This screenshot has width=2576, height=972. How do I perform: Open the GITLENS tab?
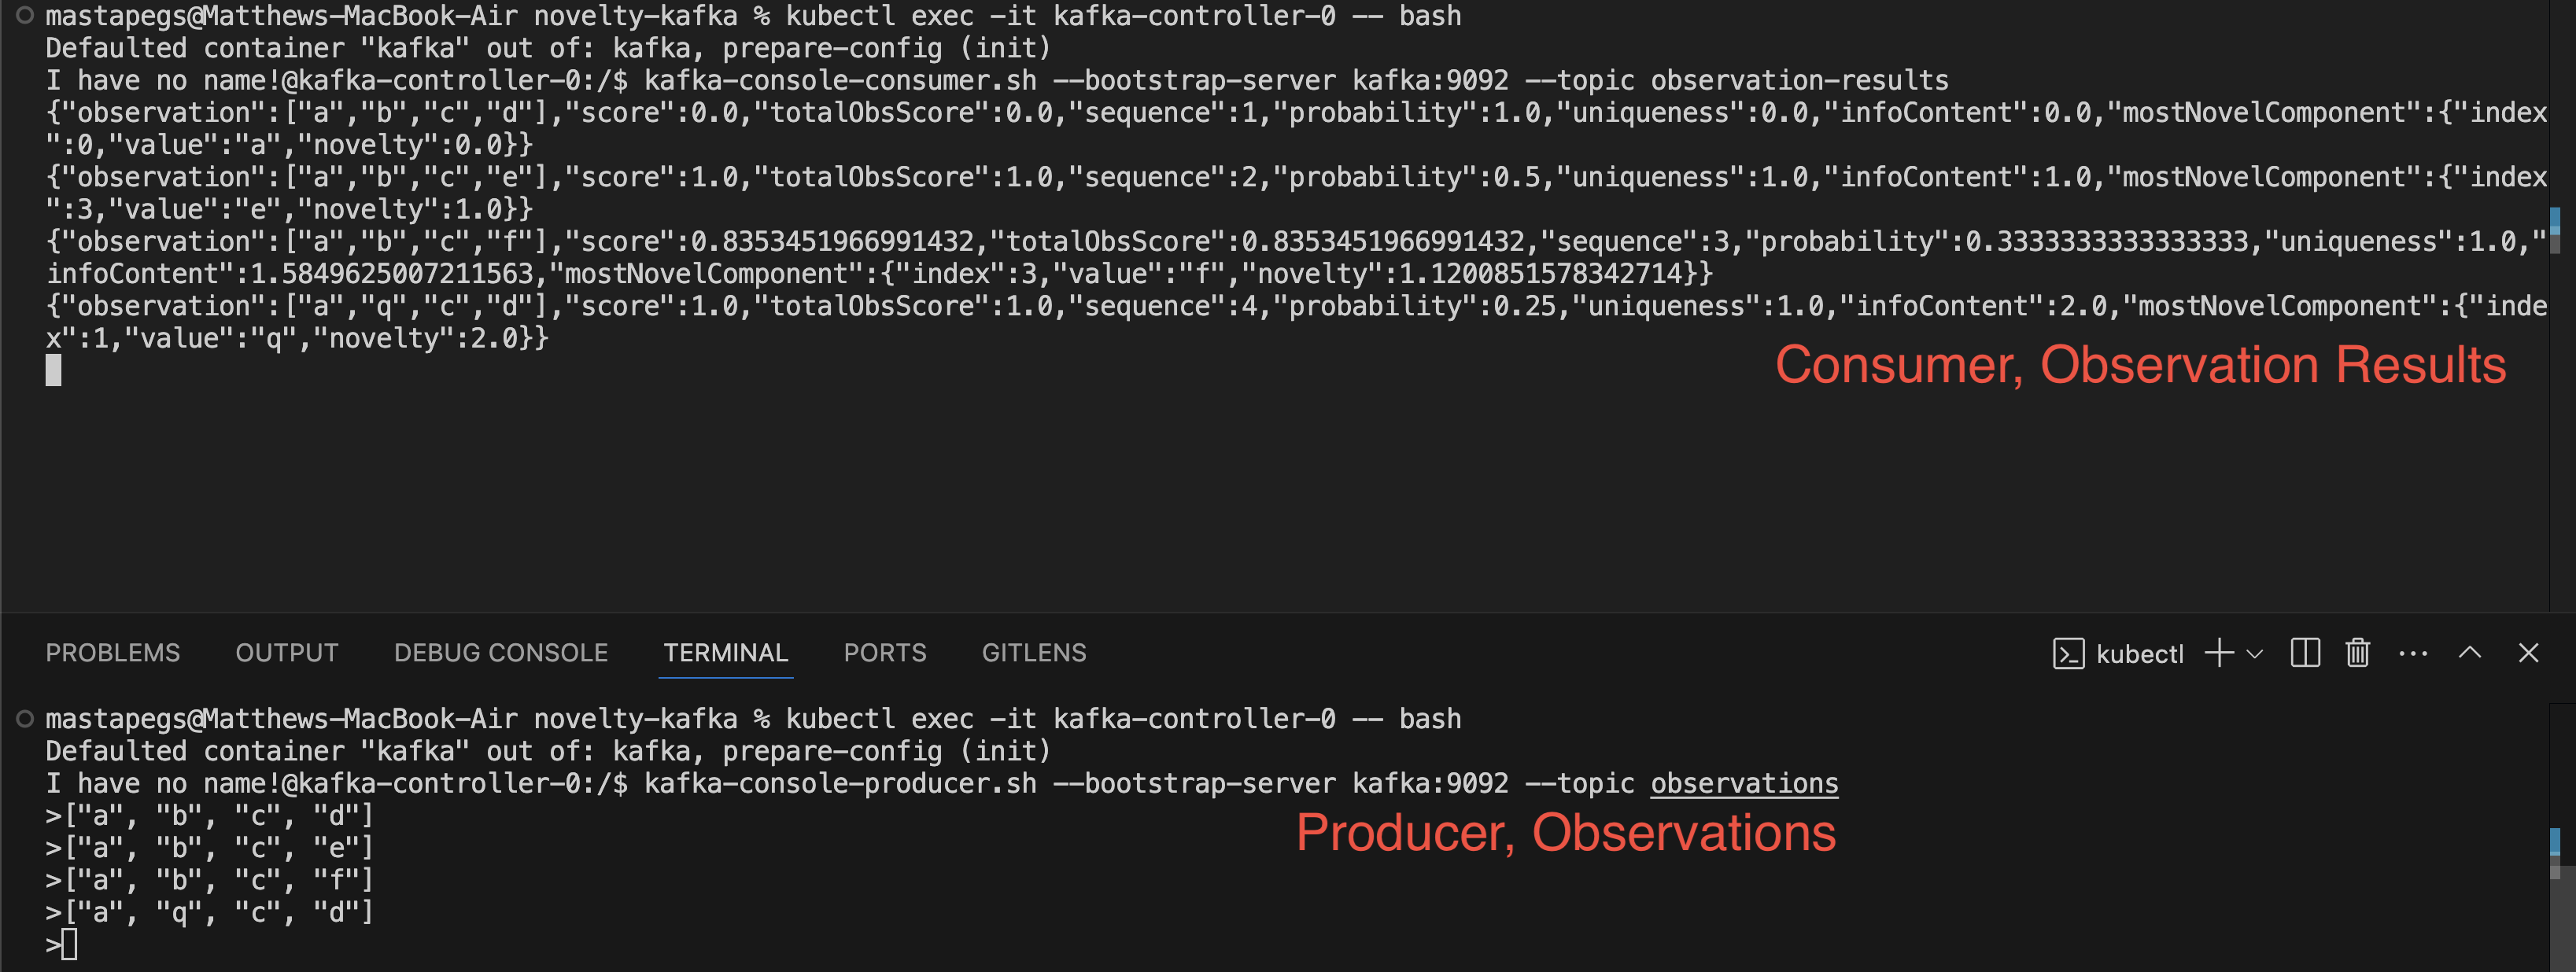(x=1034, y=653)
